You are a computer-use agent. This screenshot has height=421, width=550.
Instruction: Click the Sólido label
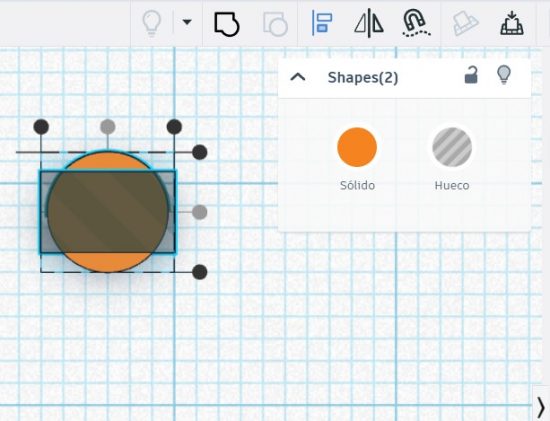point(357,185)
